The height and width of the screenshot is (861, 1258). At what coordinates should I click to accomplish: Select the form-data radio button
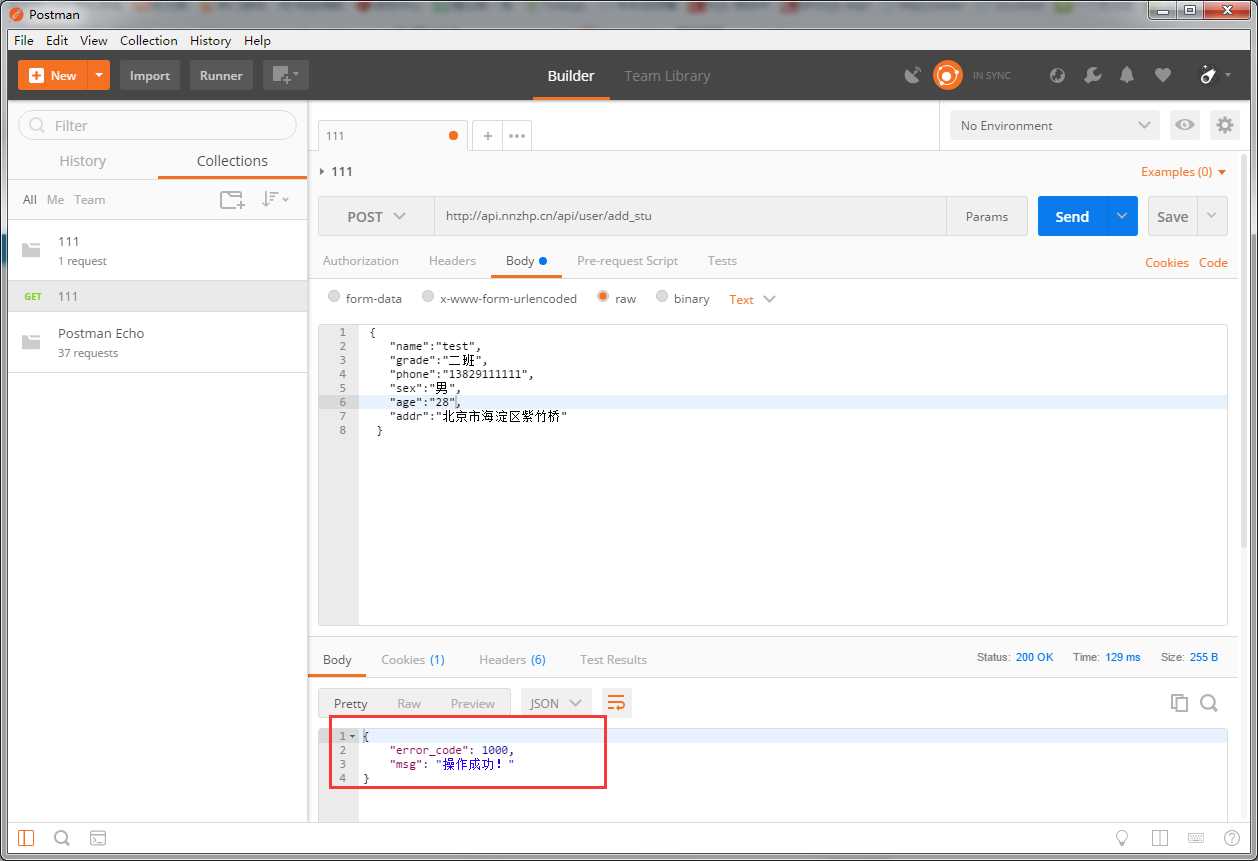coord(334,297)
